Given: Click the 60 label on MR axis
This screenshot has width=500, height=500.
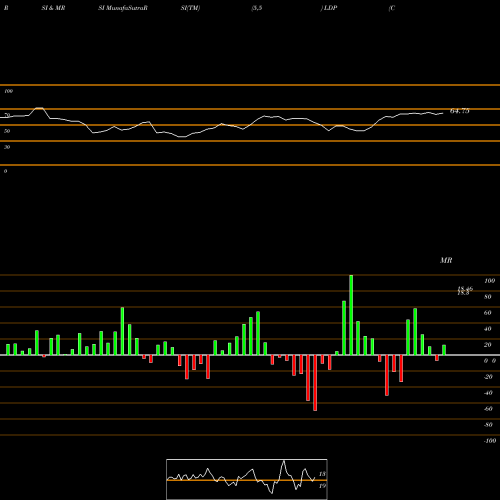Looking at the screenshot, I should (x=488, y=313).
